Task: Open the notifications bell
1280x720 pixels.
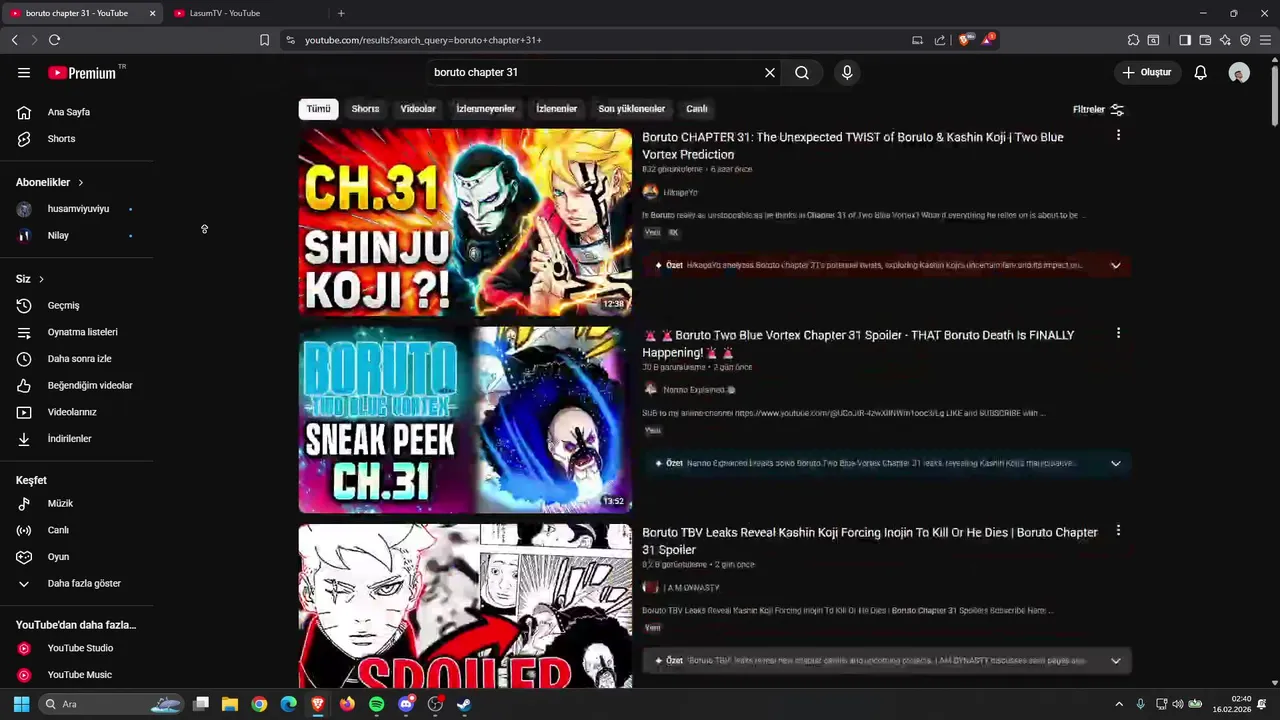Action: point(1201,72)
